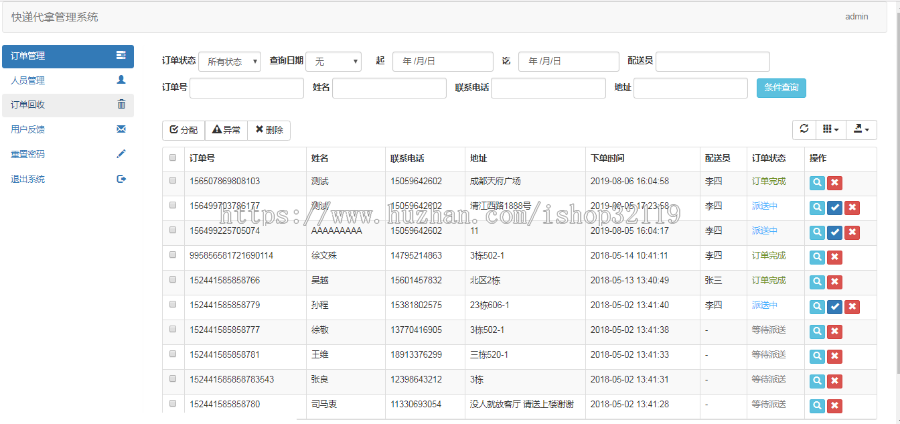The height and width of the screenshot is (424, 900).
Task: Delete order 152441585858780
Action: click(x=835, y=406)
